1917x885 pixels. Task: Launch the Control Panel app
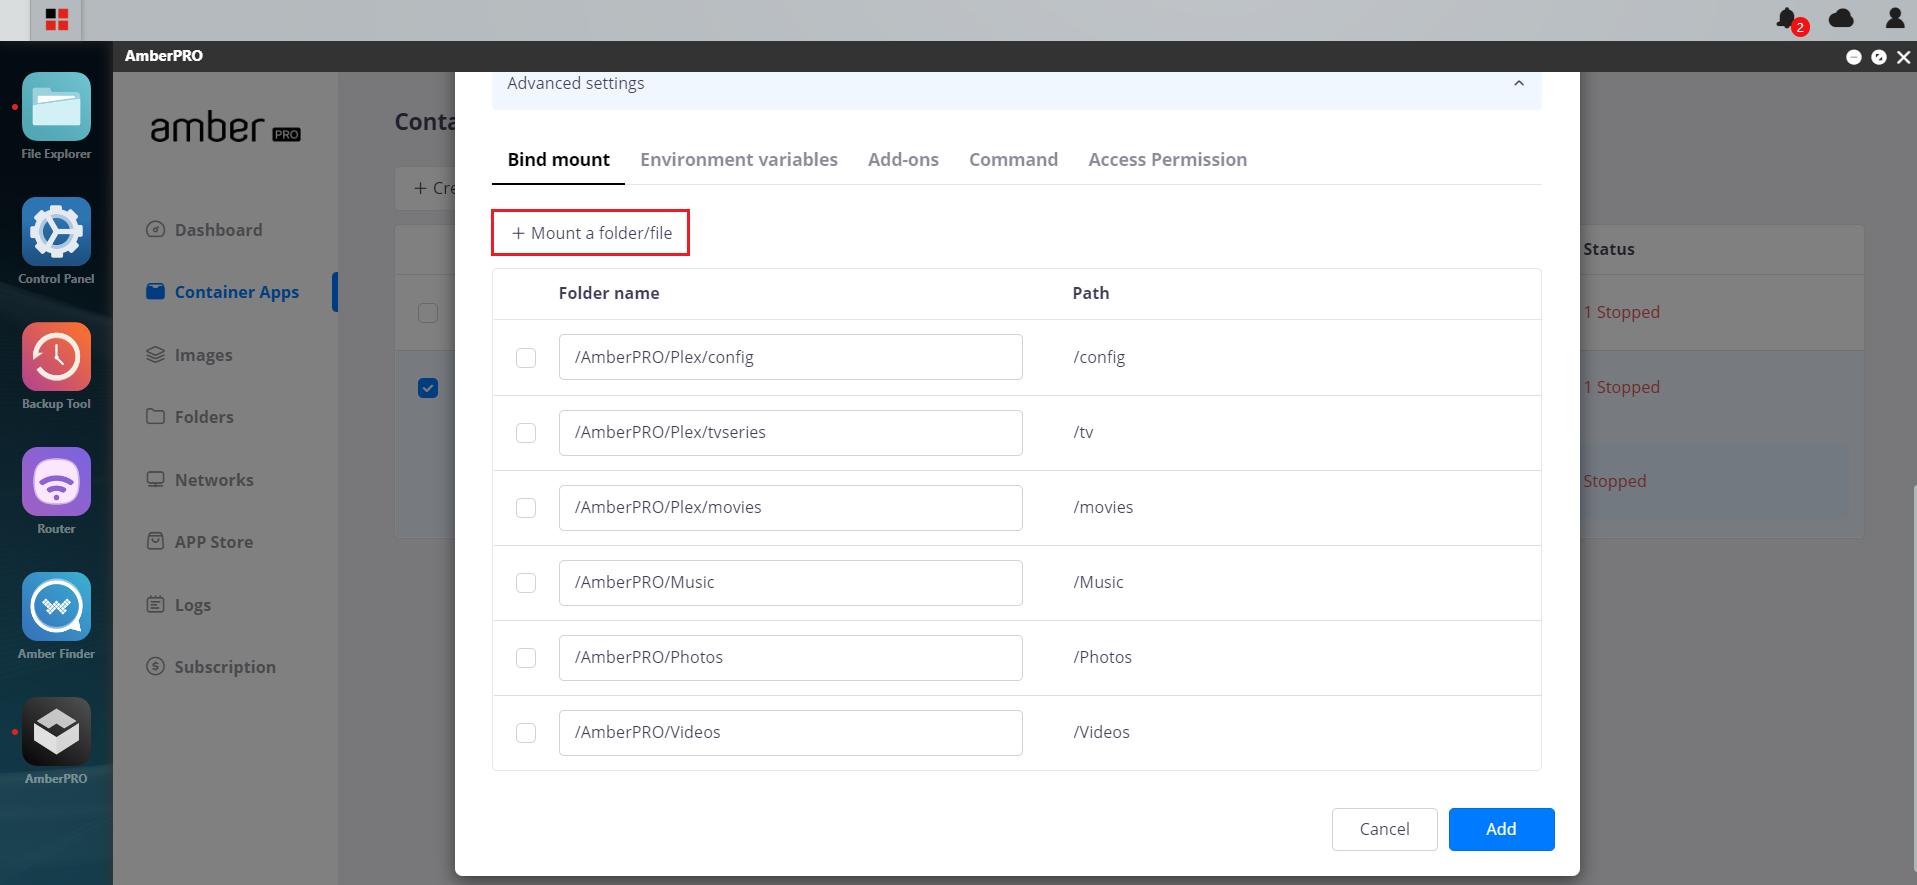pos(56,232)
